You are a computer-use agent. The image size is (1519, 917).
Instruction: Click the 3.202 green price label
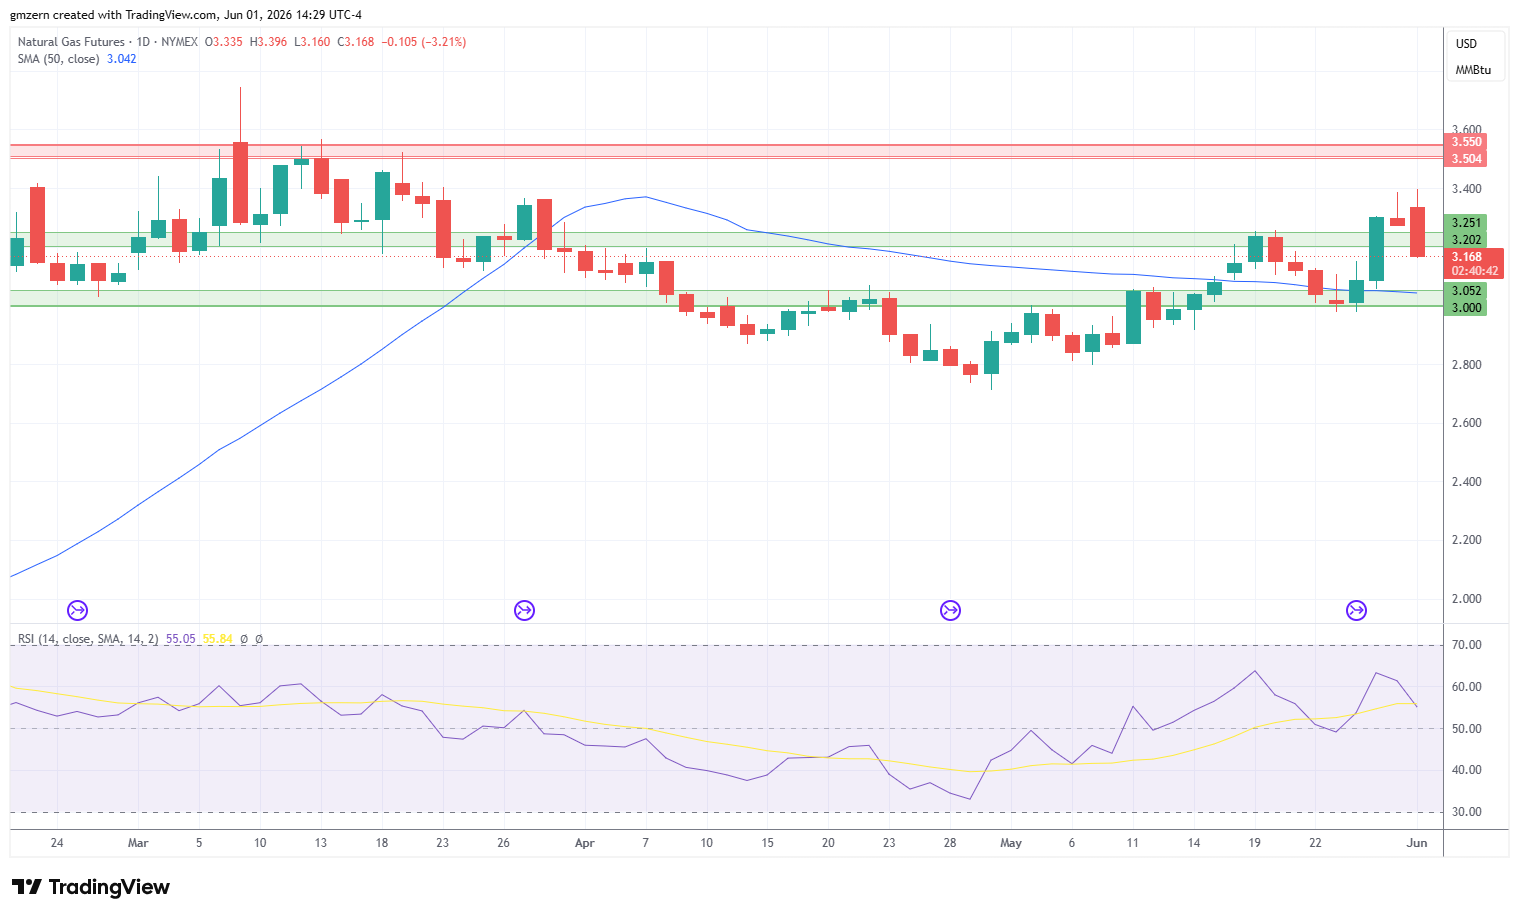coord(1467,240)
